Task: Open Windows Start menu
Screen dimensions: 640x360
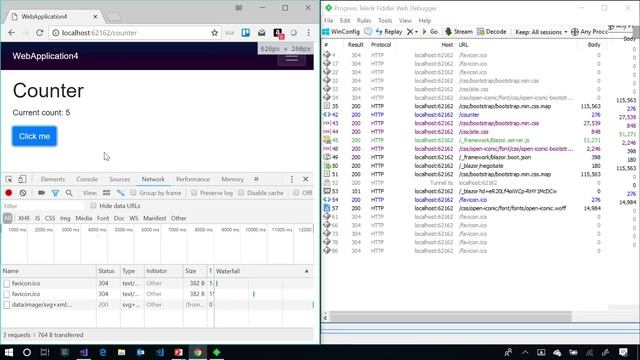Action: pyautogui.click(x=9, y=352)
